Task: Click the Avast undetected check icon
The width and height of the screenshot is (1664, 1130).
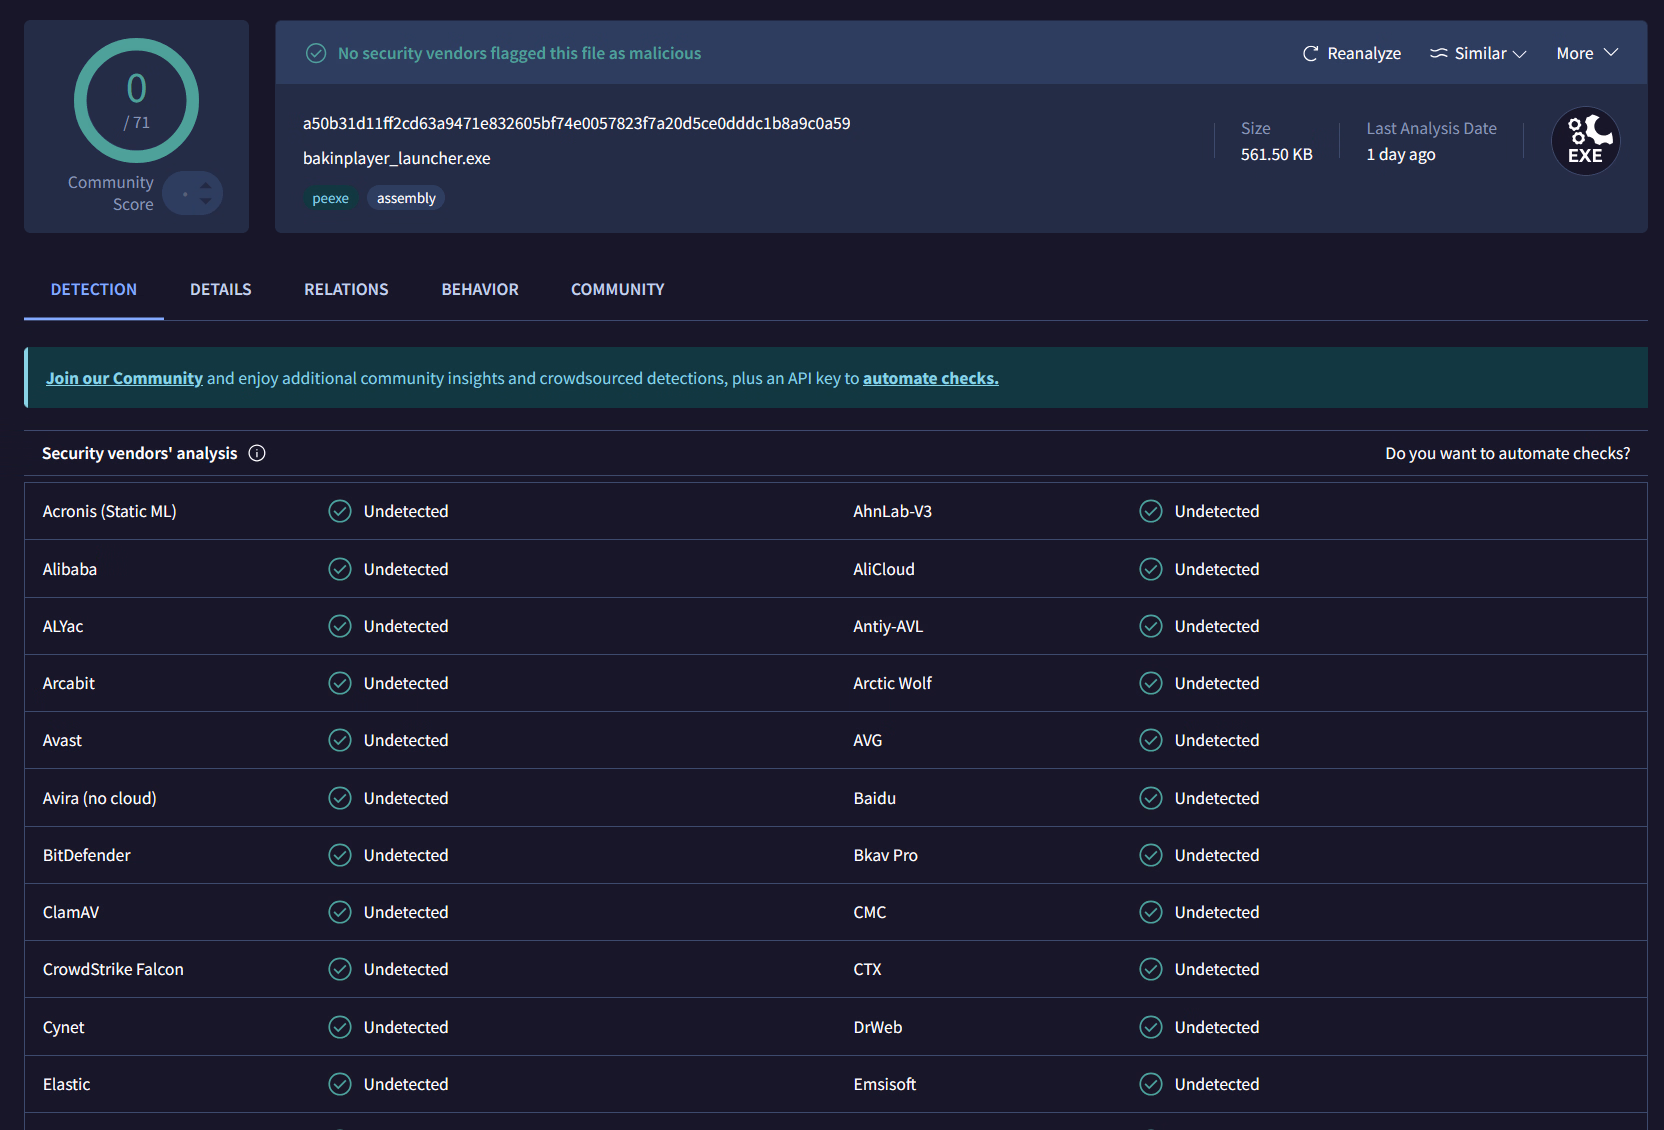Action: click(x=340, y=740)
